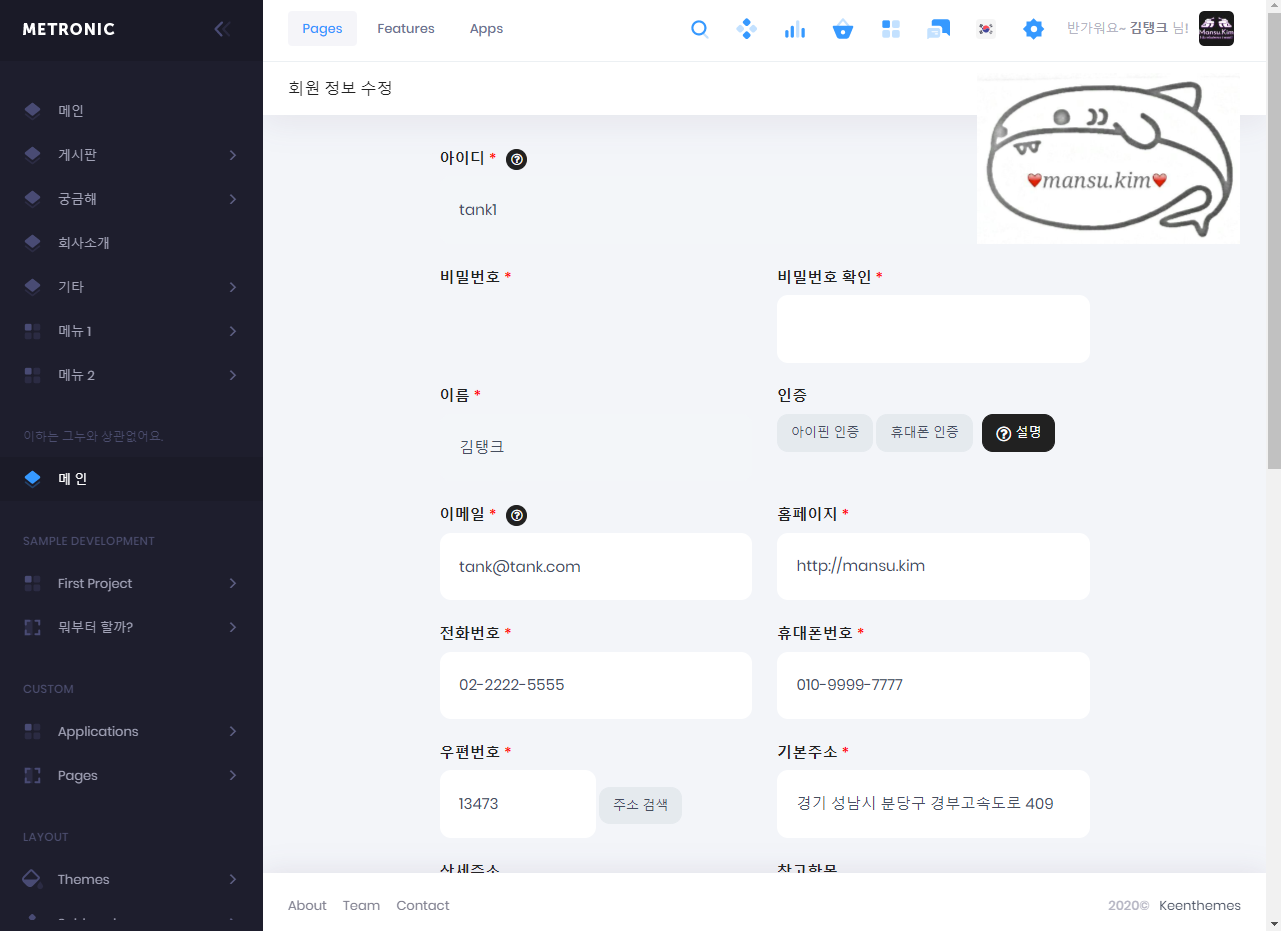The height and width of the screenshot is (931, 1281).
Task: Expand the First Project submenu arrow
Action: coord(232,583)
